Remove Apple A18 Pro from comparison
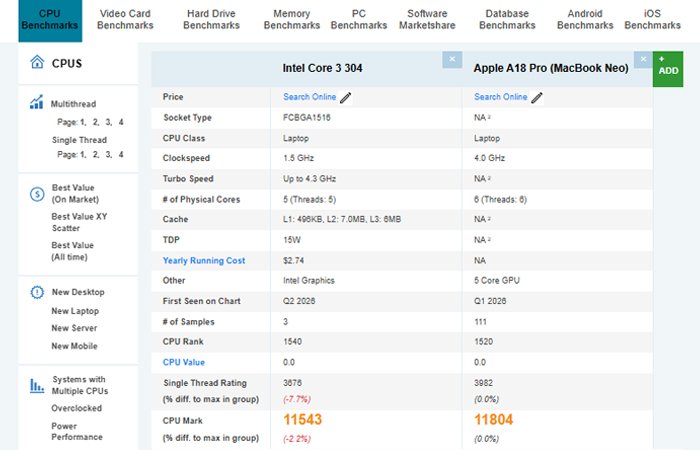 tap(643, 59)
